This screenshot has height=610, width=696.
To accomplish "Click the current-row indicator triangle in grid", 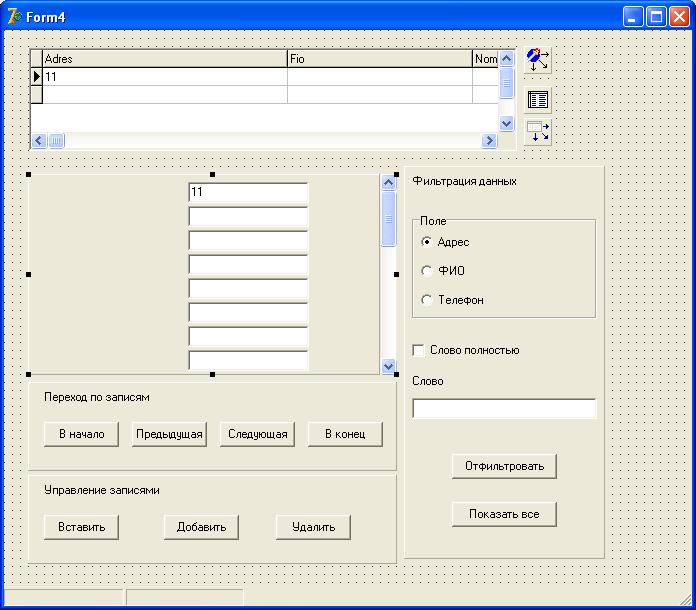I will [x=37, y=76].
